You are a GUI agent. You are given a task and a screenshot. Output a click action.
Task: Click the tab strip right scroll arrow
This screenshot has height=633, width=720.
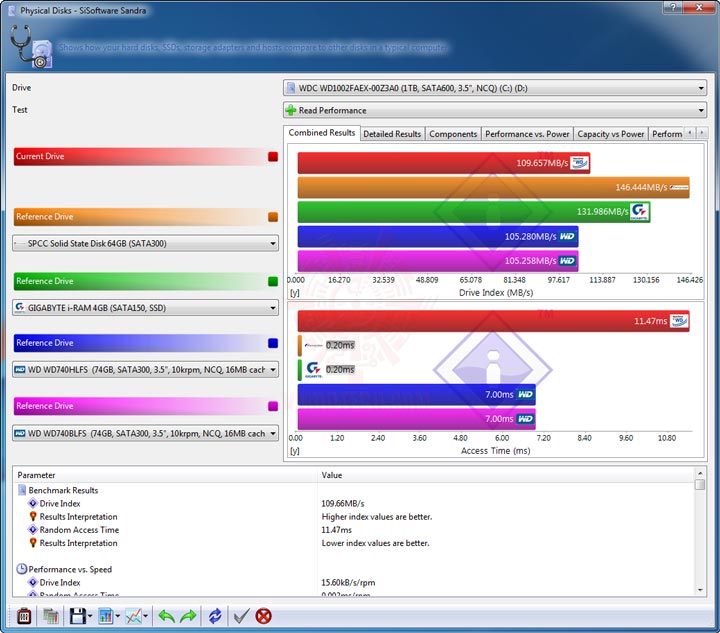(x=702, y=133)
